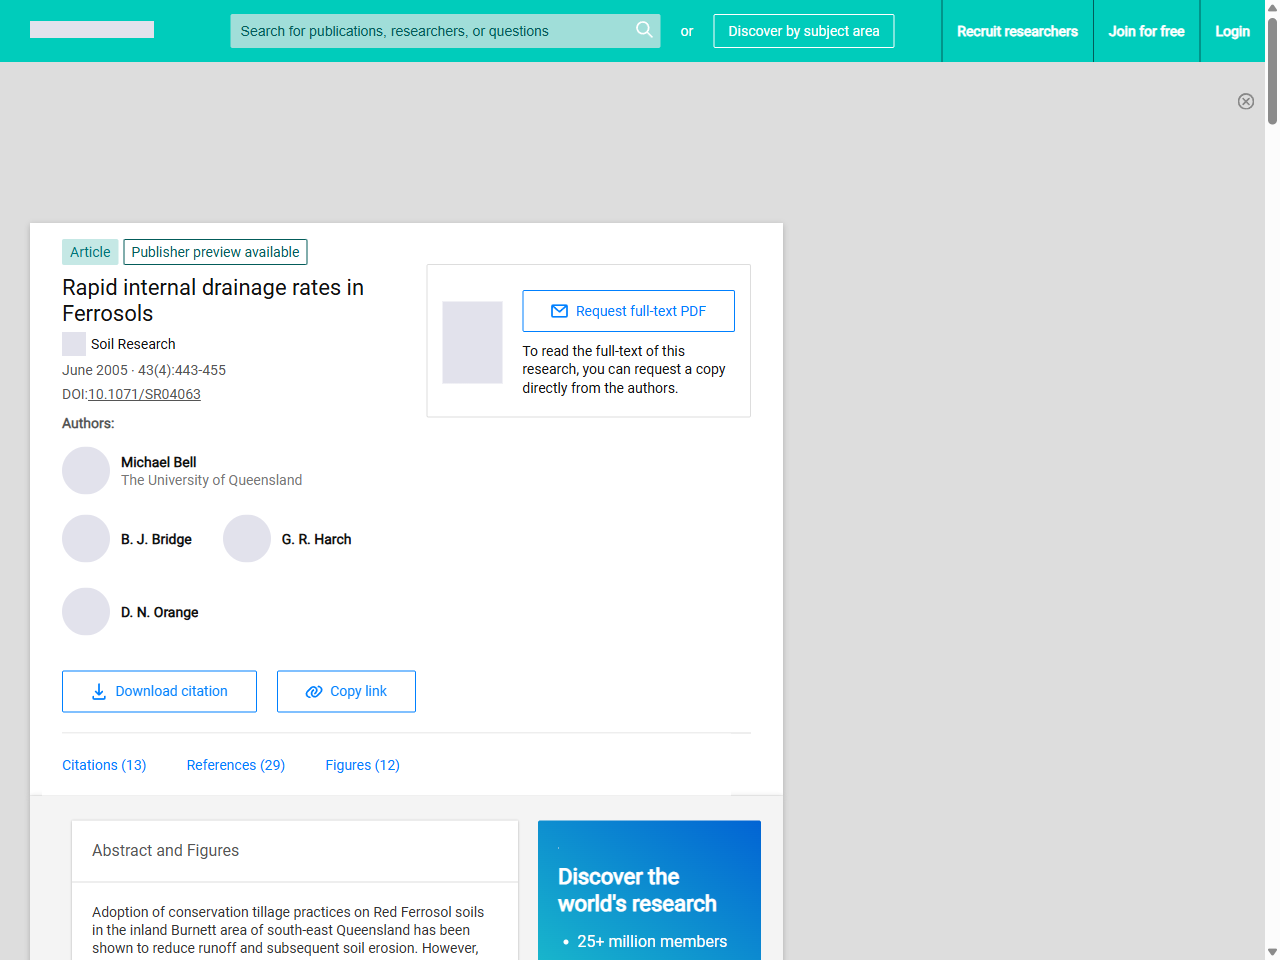1280x960 pixels.
Task: Open the Figures (12) tab
Action: [362, 765]
